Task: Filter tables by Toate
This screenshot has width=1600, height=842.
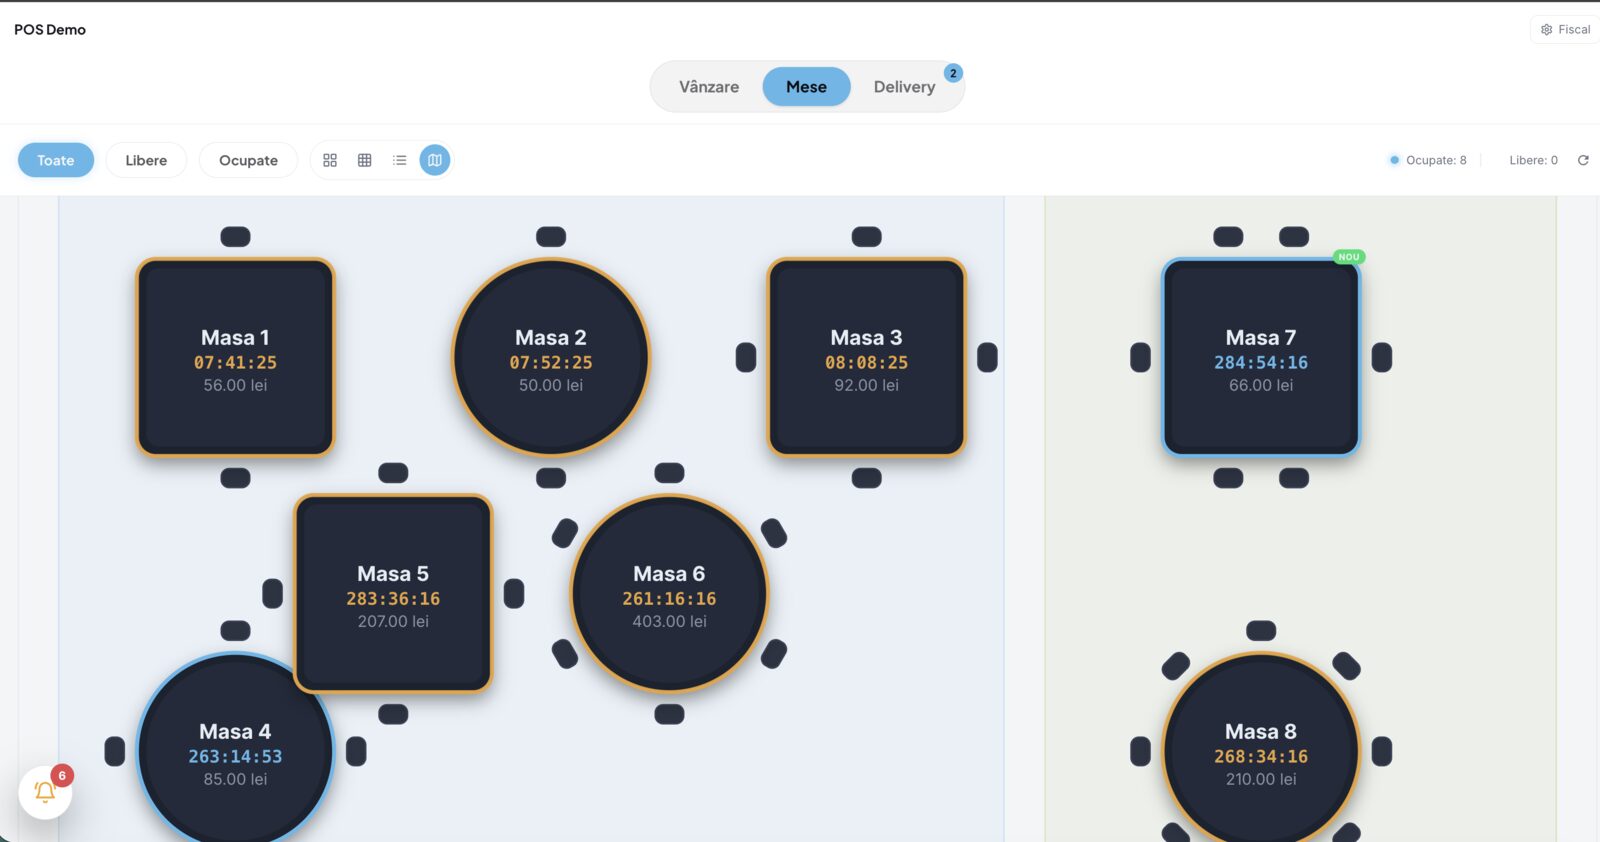Action: click(56, 160)
